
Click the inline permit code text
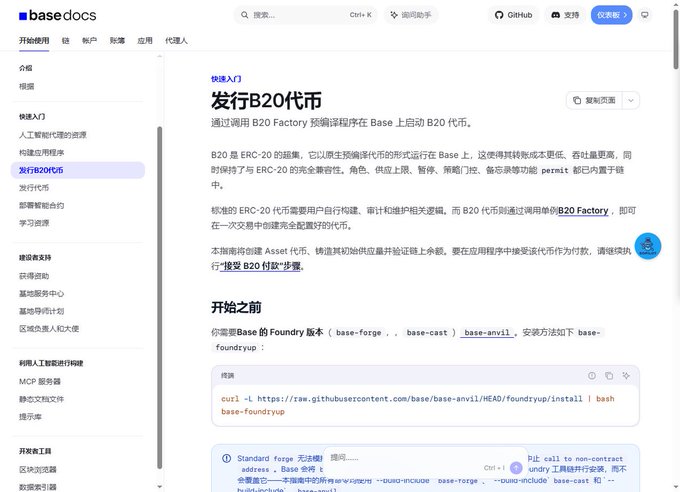tap(555, 171)
